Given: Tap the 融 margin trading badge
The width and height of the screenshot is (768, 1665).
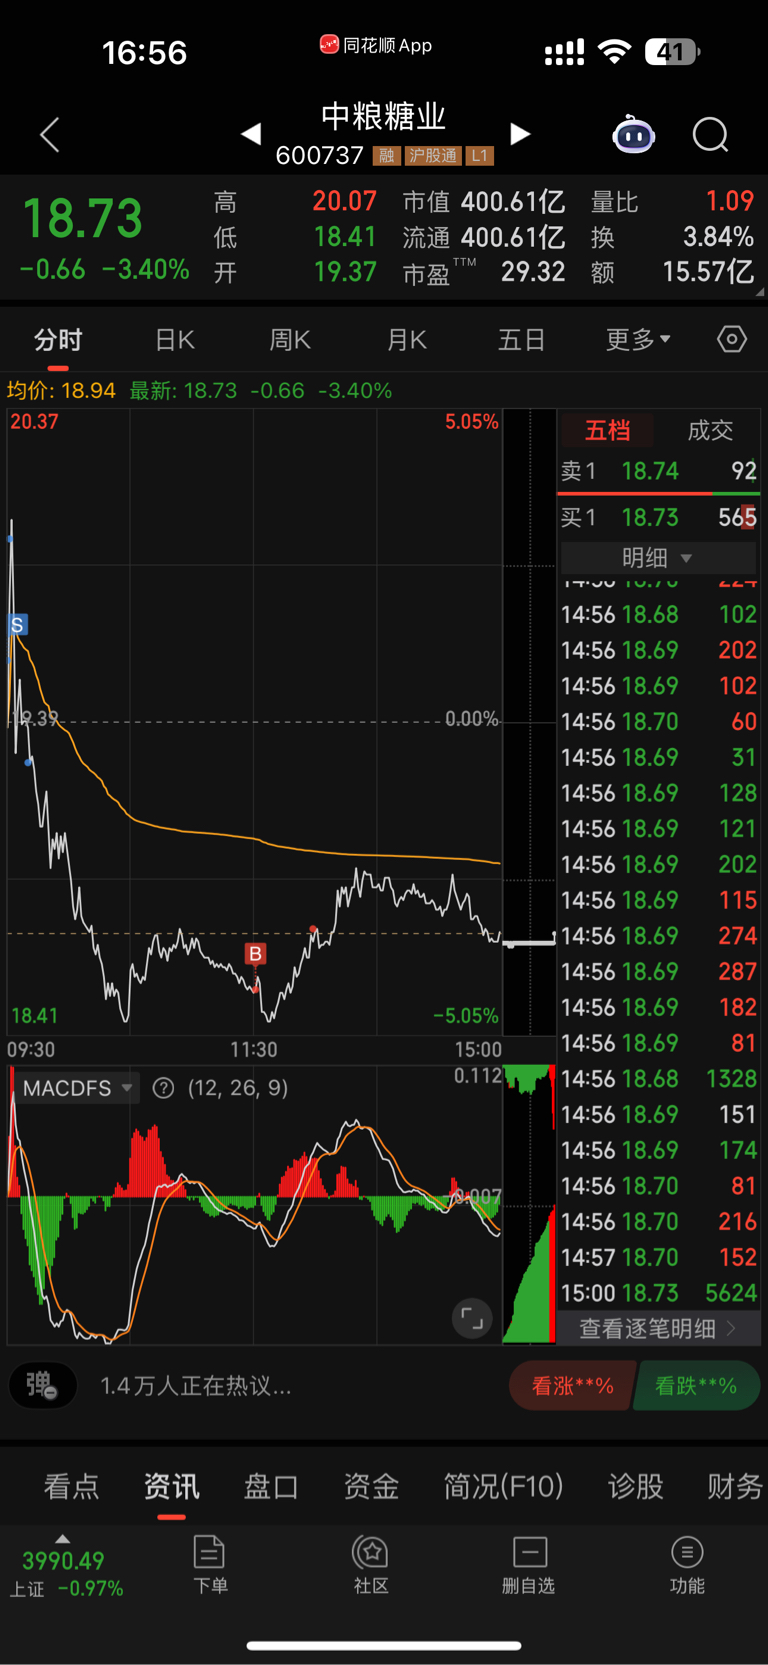Looking at the screenshot, I should 386,156.
